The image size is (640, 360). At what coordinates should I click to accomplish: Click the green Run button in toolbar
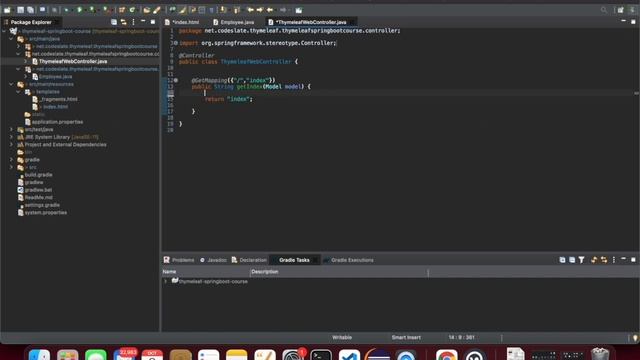pos(80,10)
